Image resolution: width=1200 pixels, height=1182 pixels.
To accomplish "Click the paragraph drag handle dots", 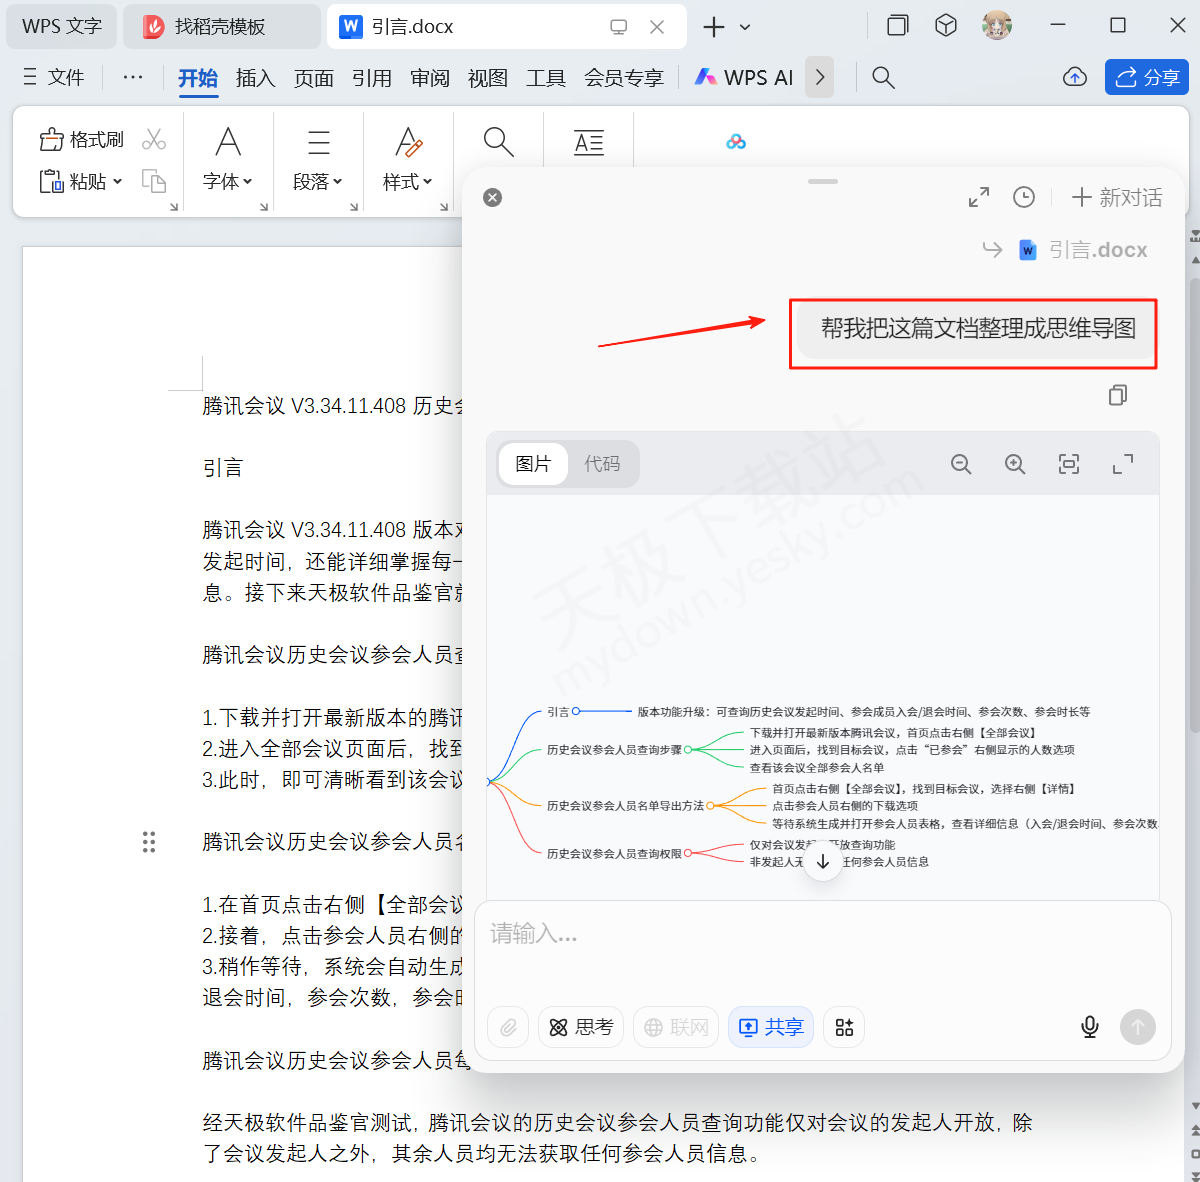I will [x=149, y=842].
